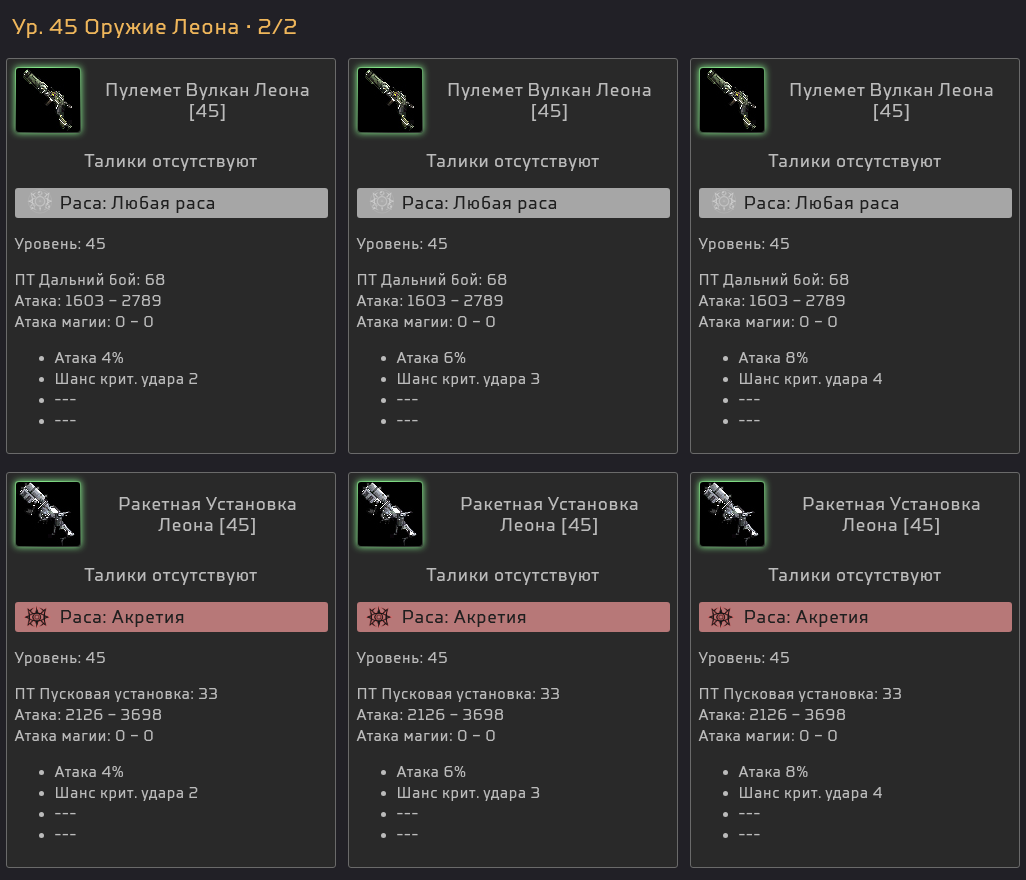The image size is (1026, 880).
Task: Click ПТ Дальний бой: 68 in the Вулкан Атака 6% card
Action: [x=432, y=280]
